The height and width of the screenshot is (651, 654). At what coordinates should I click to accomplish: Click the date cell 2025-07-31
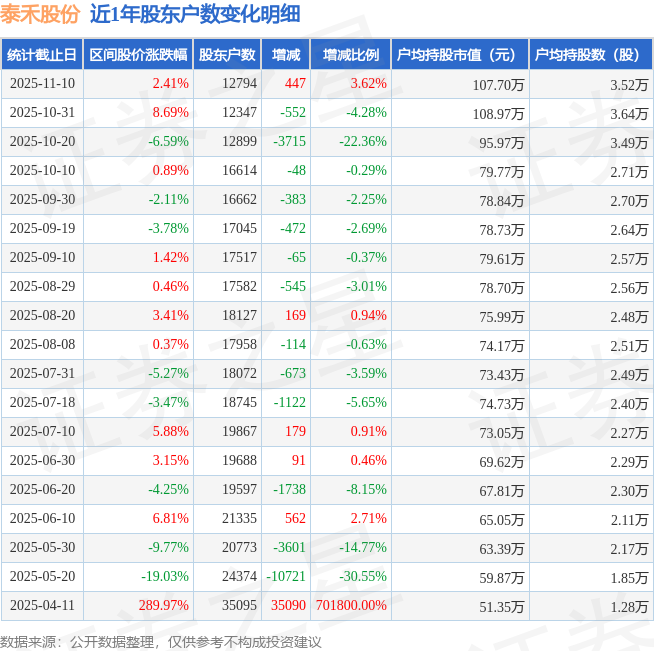tap(43, 373)
